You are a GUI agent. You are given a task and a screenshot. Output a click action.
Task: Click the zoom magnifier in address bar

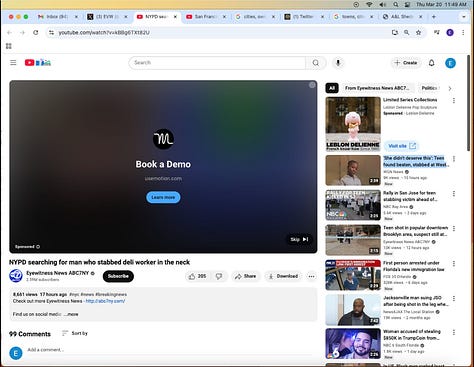406,32
